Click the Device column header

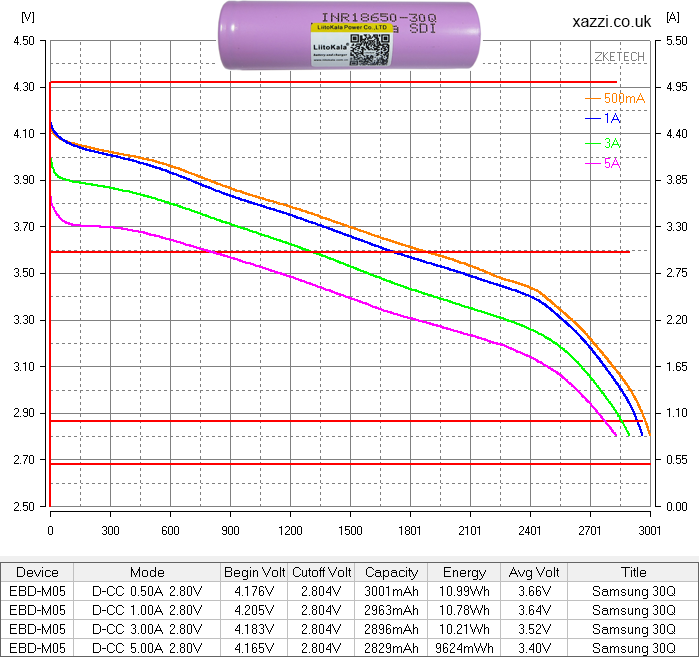pyautogui.click(x=37, y=572)
